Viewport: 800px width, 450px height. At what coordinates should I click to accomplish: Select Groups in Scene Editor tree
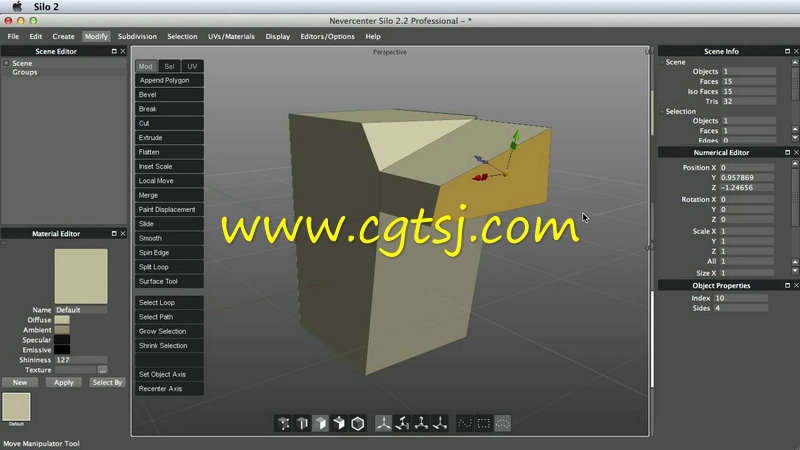pos(24,72)
